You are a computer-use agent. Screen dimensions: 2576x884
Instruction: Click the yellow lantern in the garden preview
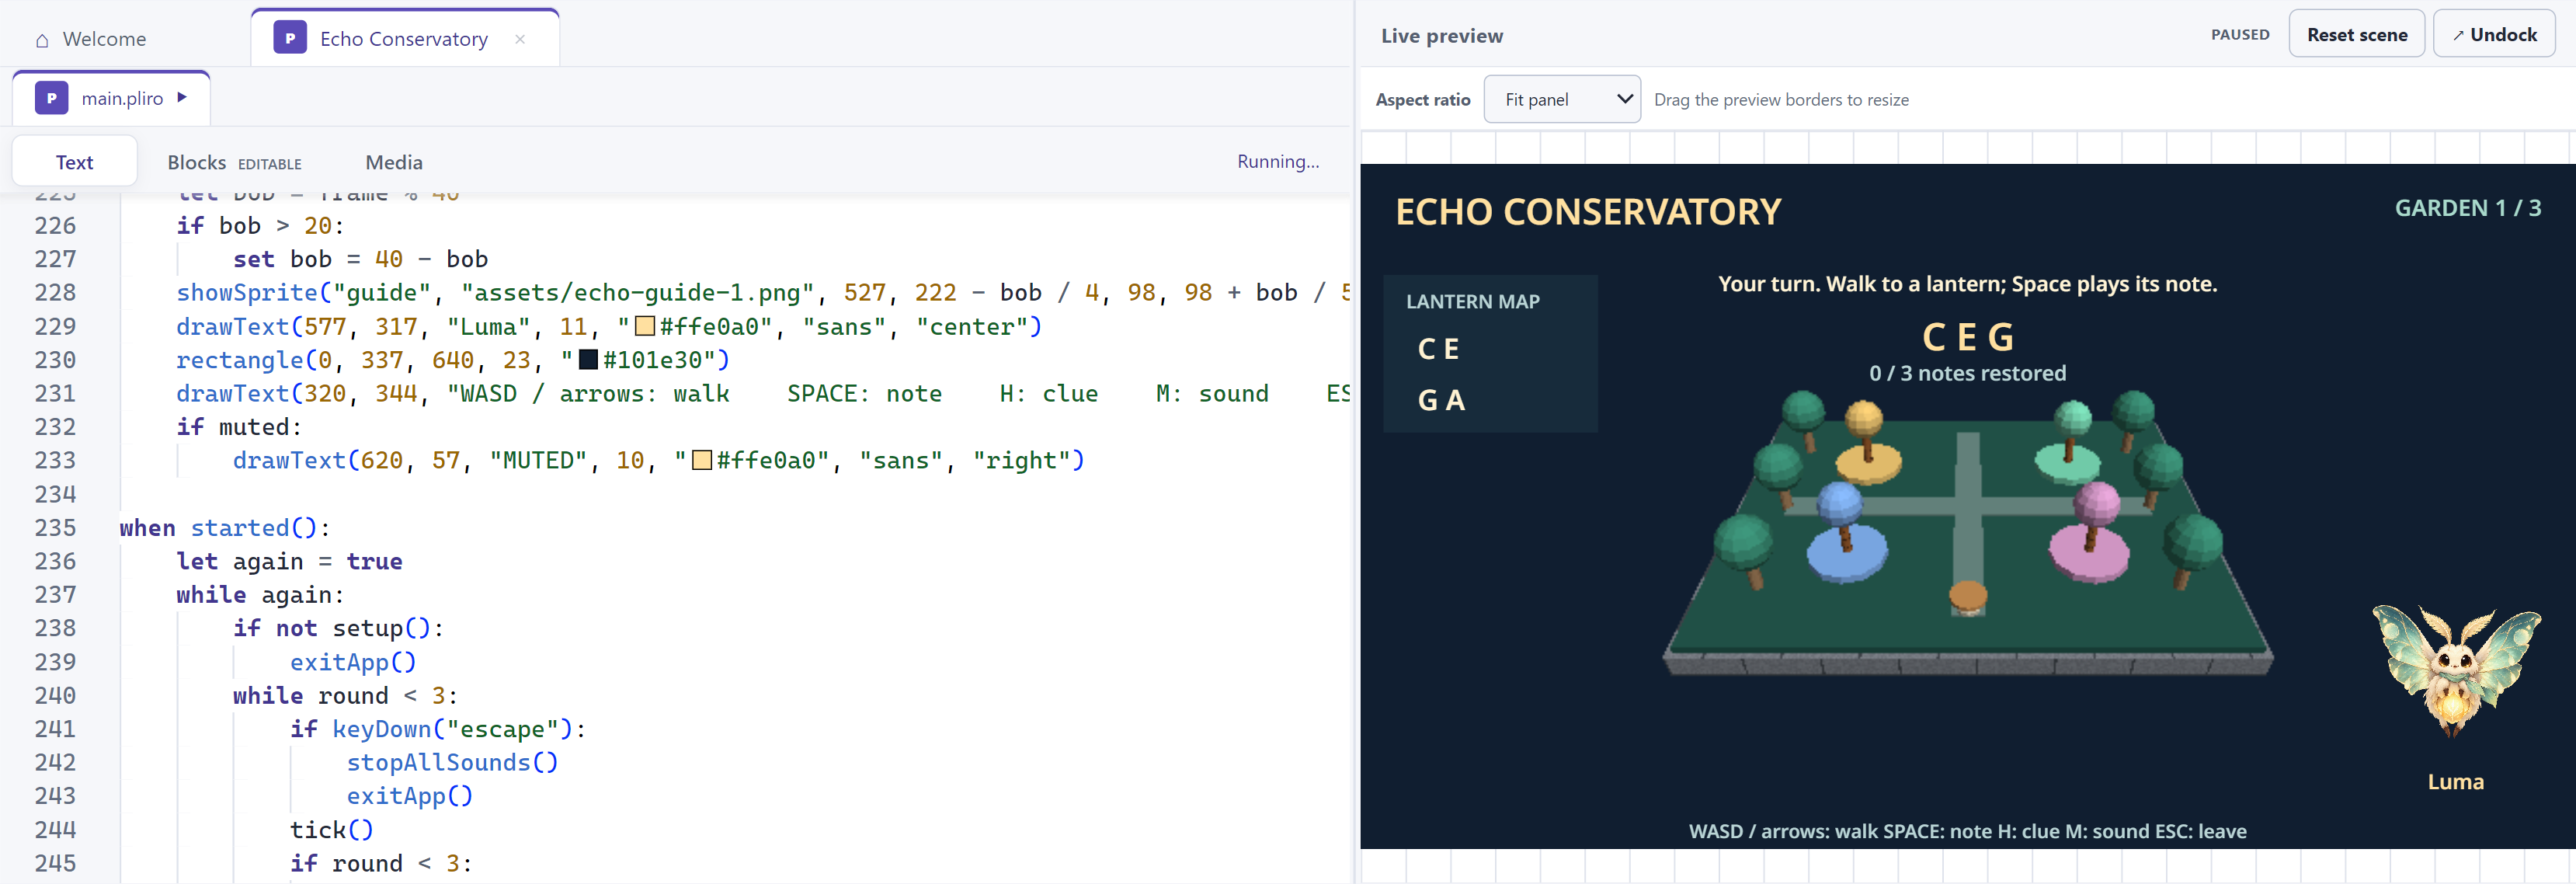click(1867, 443)
